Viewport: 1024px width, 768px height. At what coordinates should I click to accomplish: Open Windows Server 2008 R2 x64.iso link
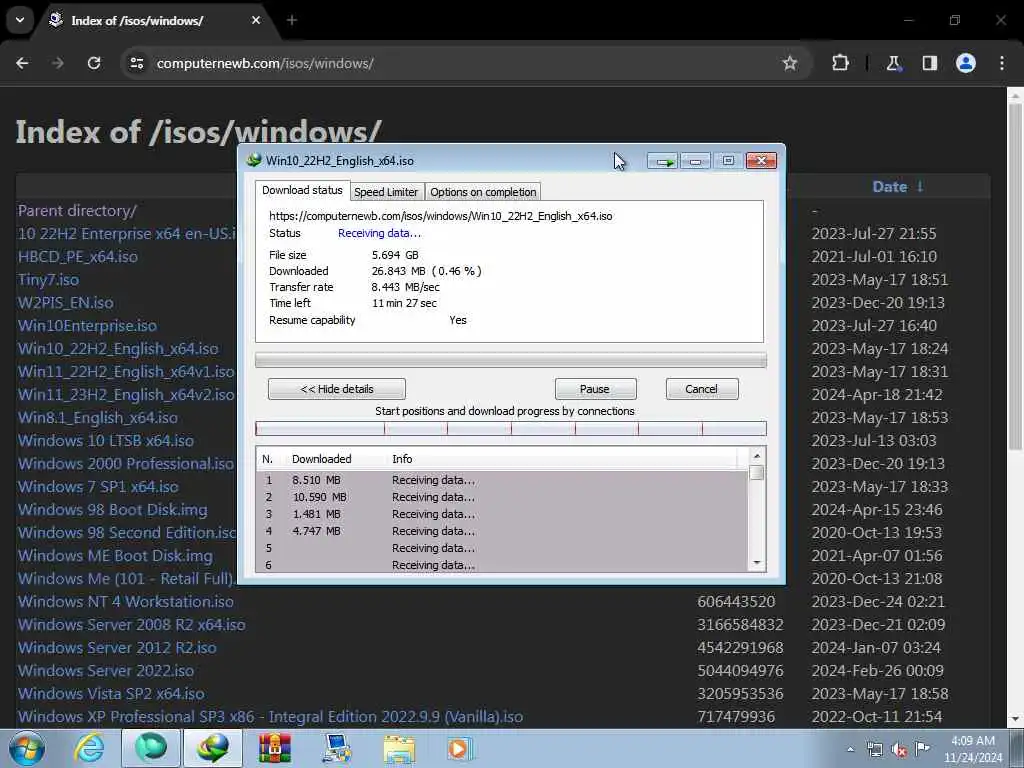point(131,625)
